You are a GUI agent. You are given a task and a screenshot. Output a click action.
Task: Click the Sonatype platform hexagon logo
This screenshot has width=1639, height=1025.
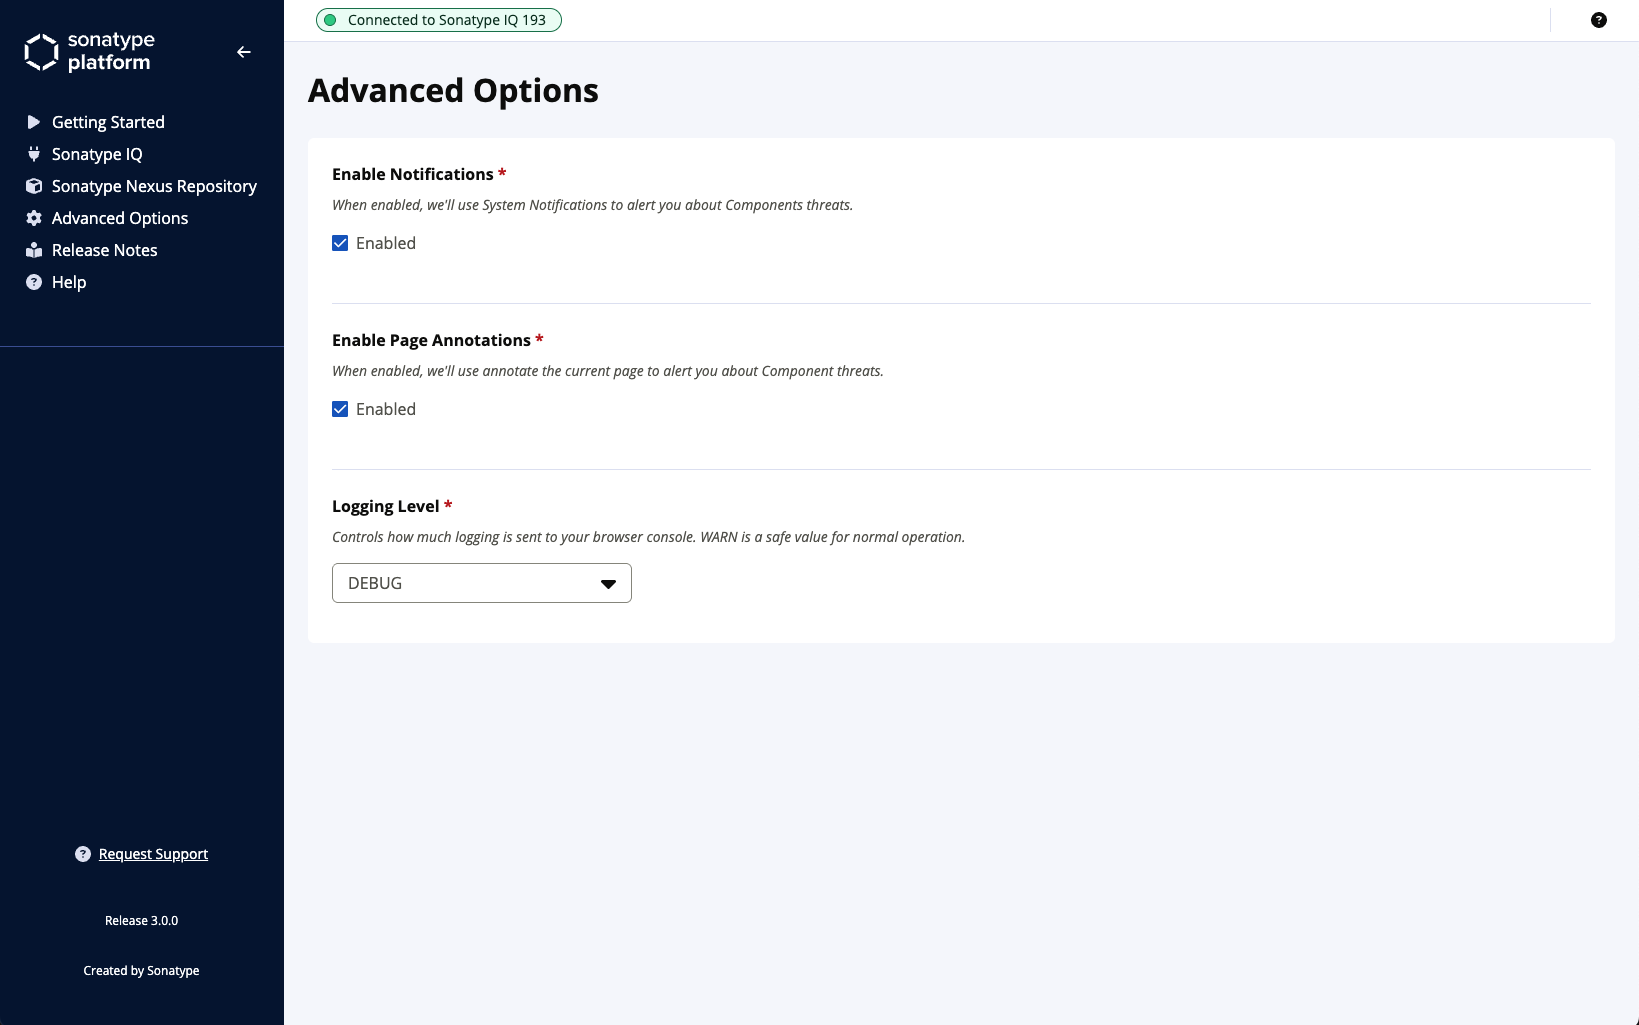(41, 52)
